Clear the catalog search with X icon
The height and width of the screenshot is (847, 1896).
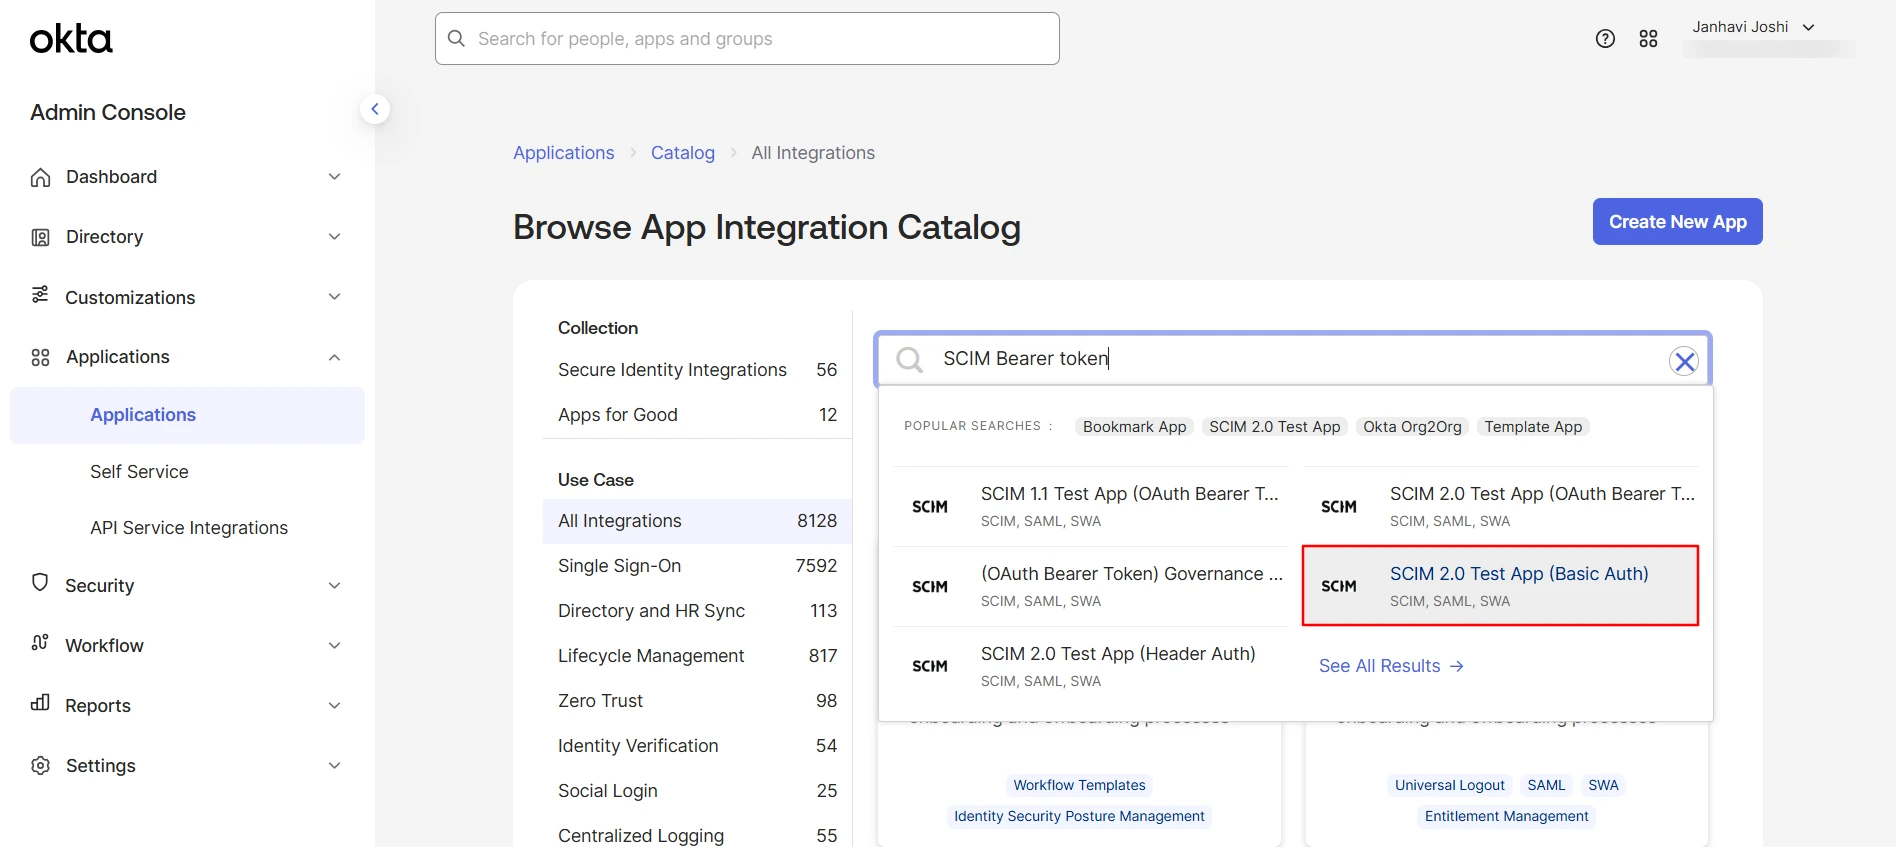click(1684, 361)
